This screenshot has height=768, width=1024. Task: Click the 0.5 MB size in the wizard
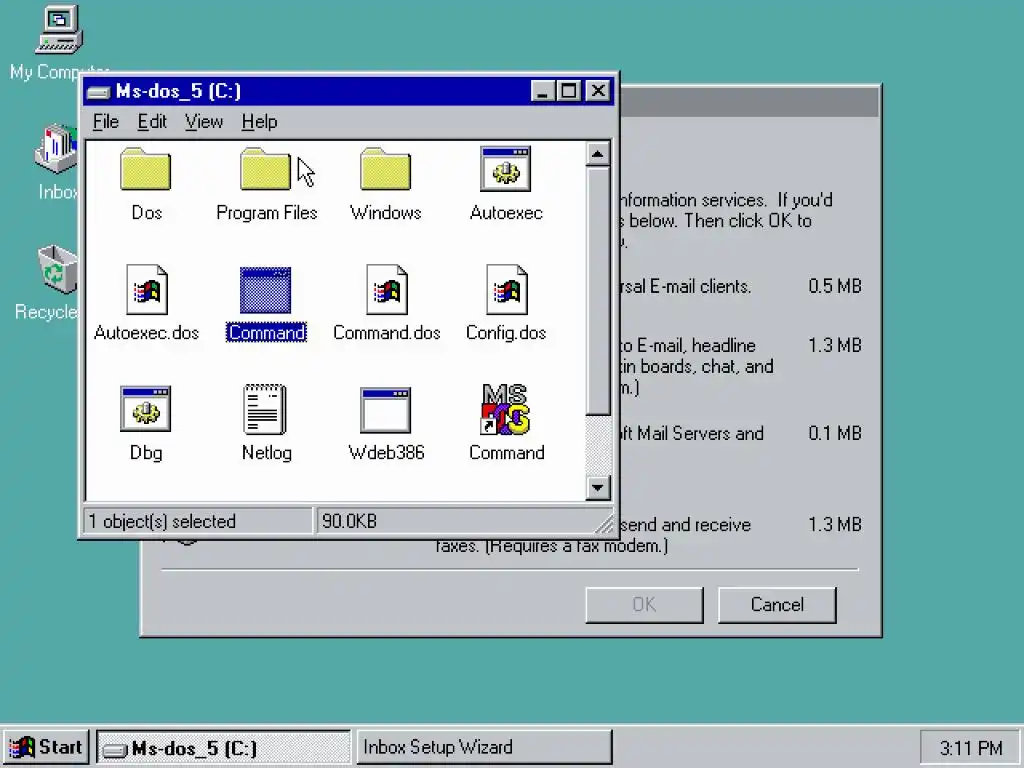tap(835, 286)
